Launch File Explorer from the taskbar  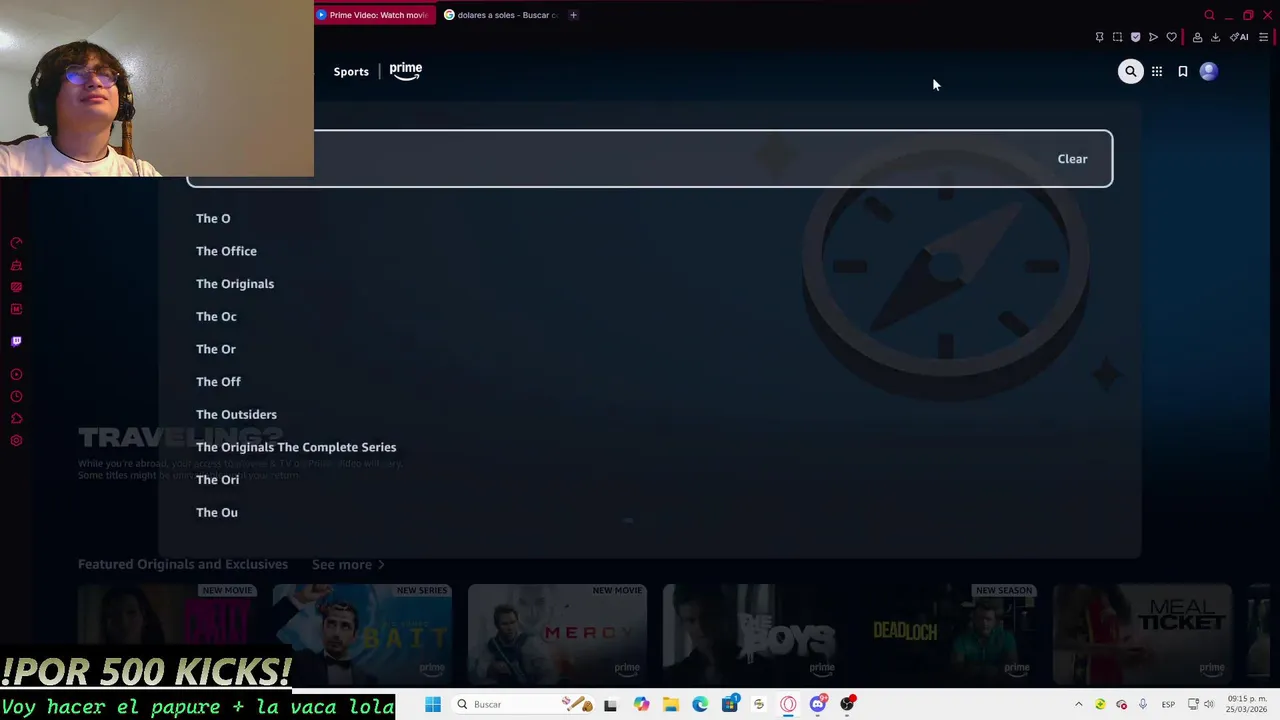coord(670,704)
